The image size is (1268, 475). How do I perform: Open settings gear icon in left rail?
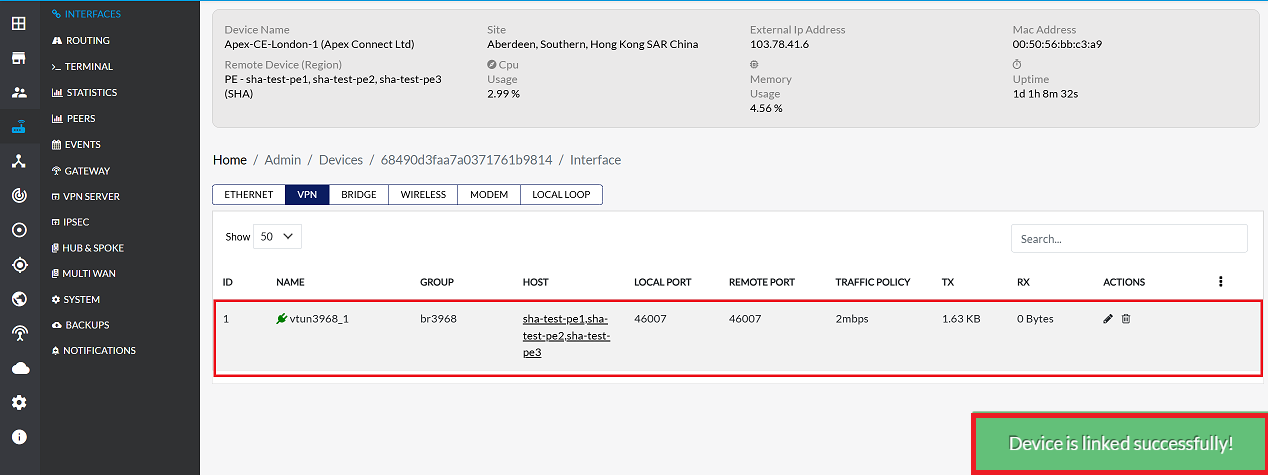[19, 403]
